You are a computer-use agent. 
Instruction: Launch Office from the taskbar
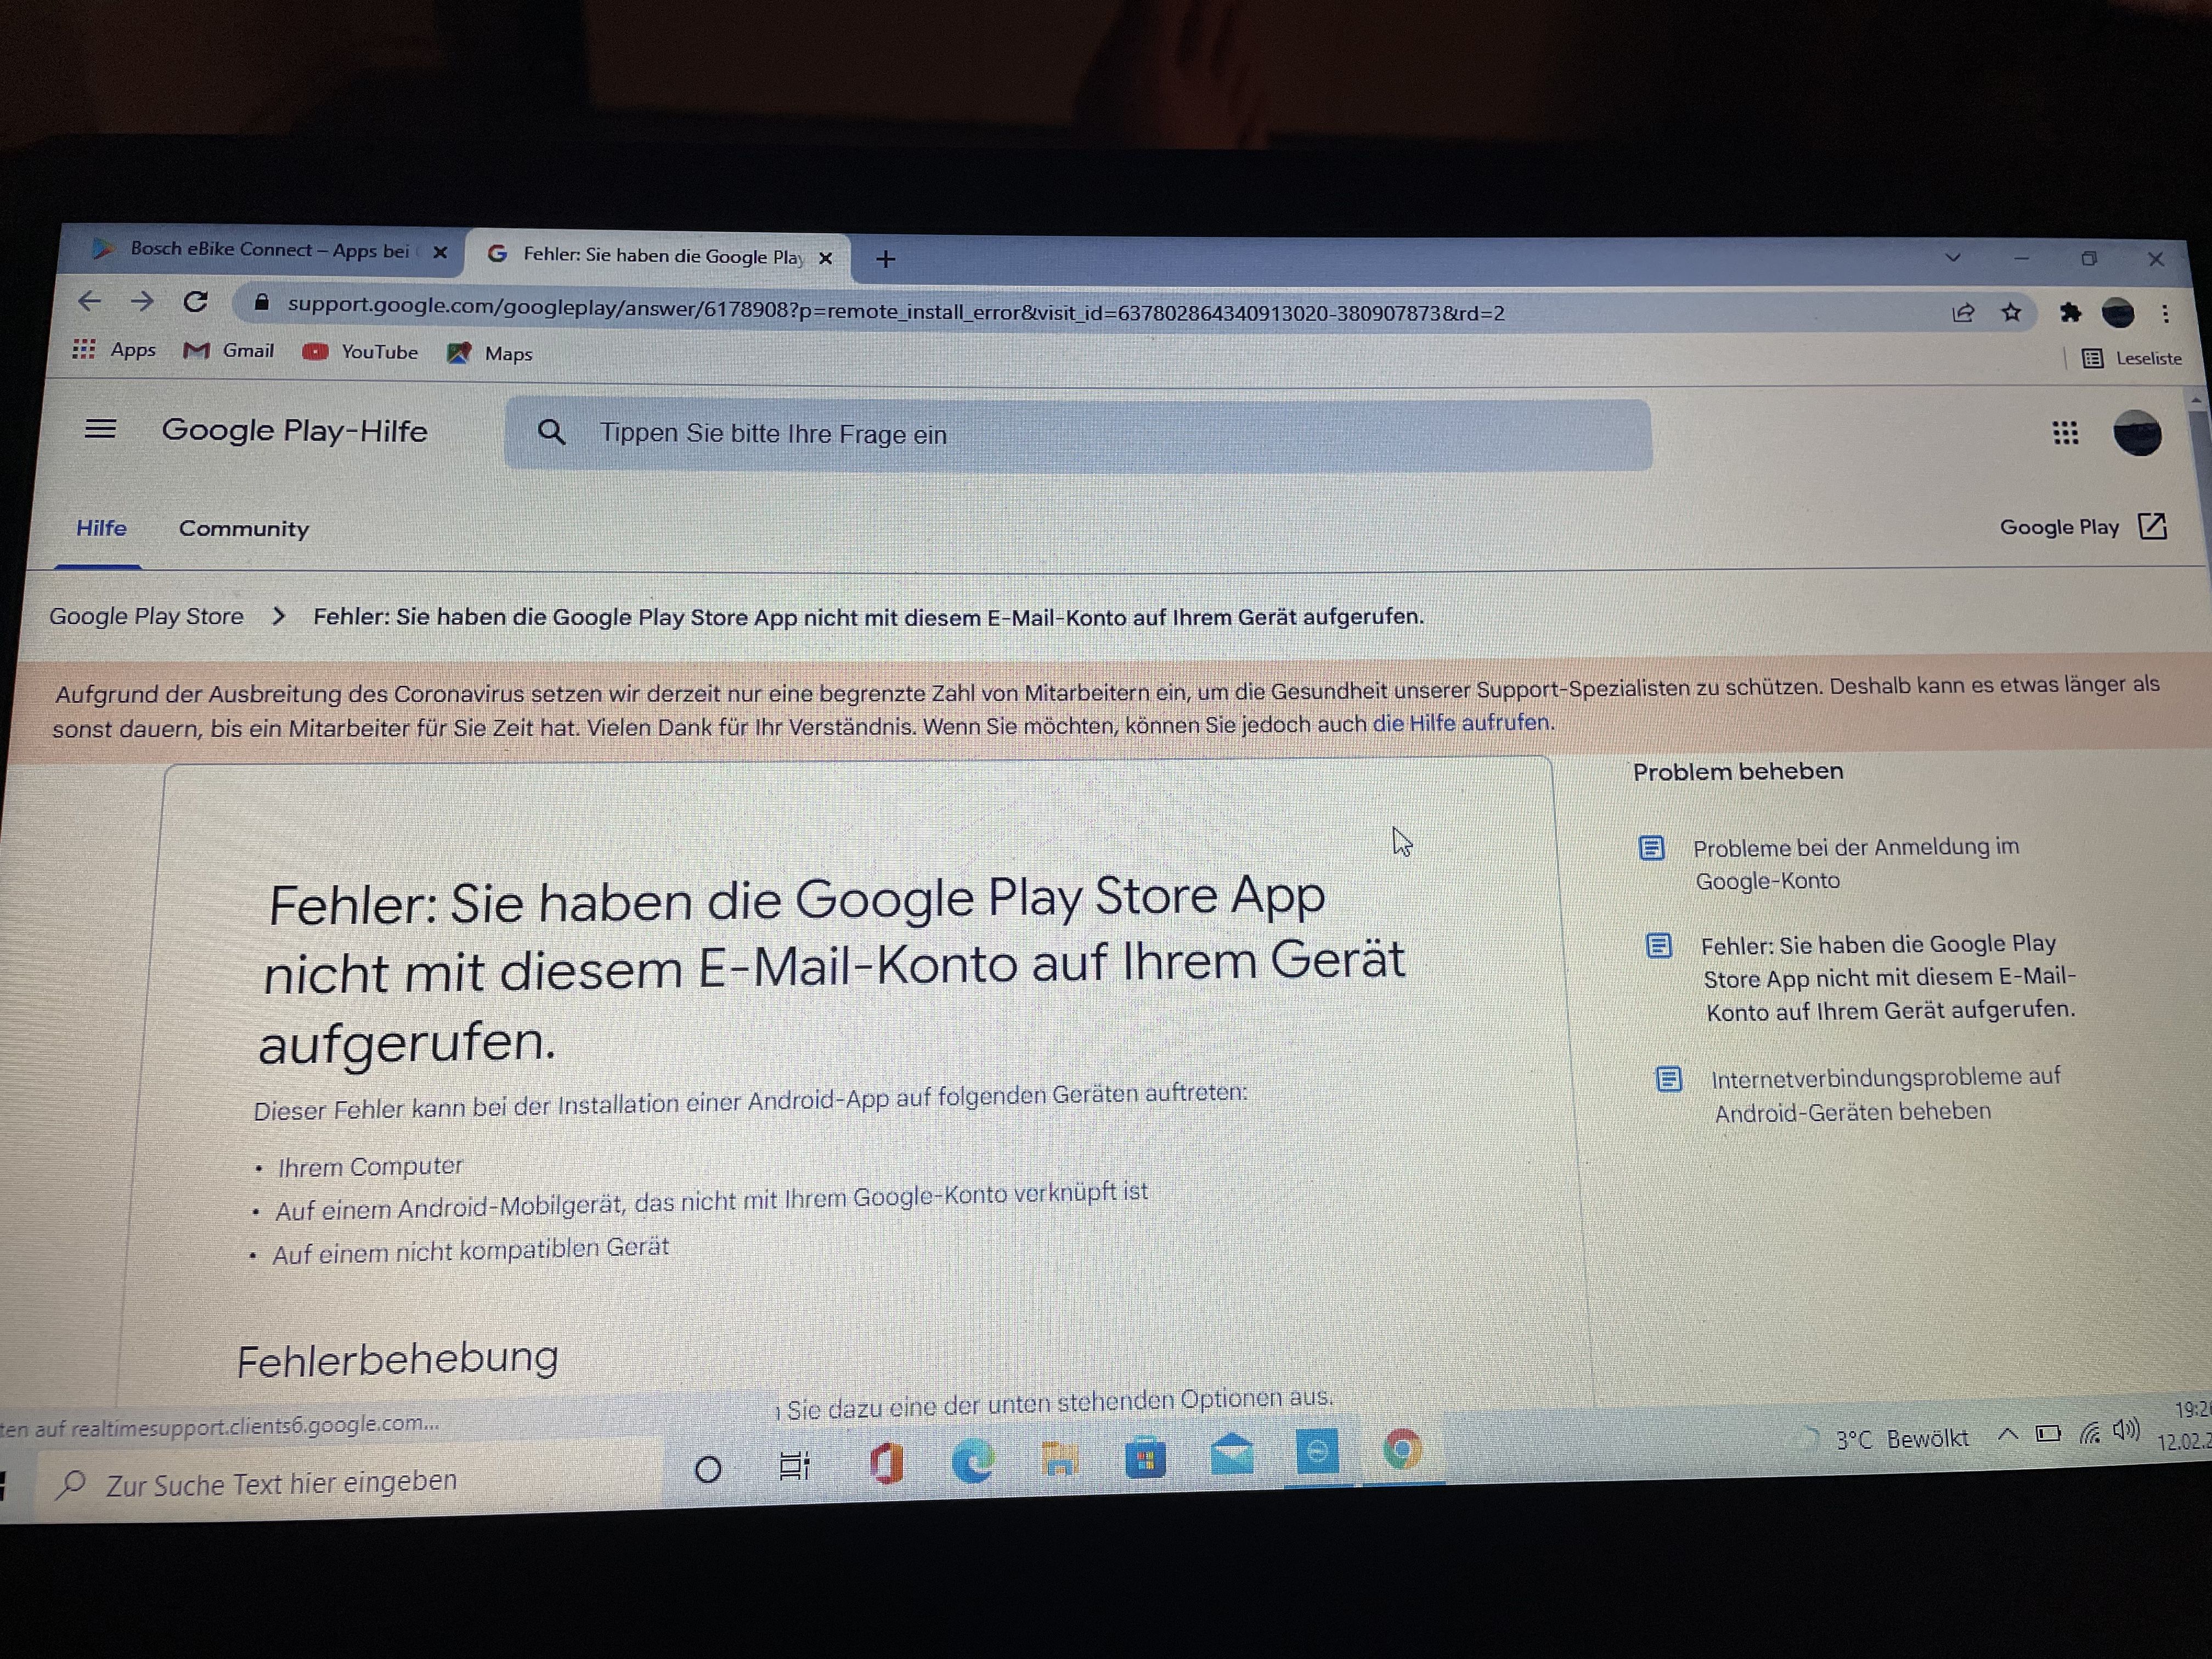click(x=886, y=1464)
